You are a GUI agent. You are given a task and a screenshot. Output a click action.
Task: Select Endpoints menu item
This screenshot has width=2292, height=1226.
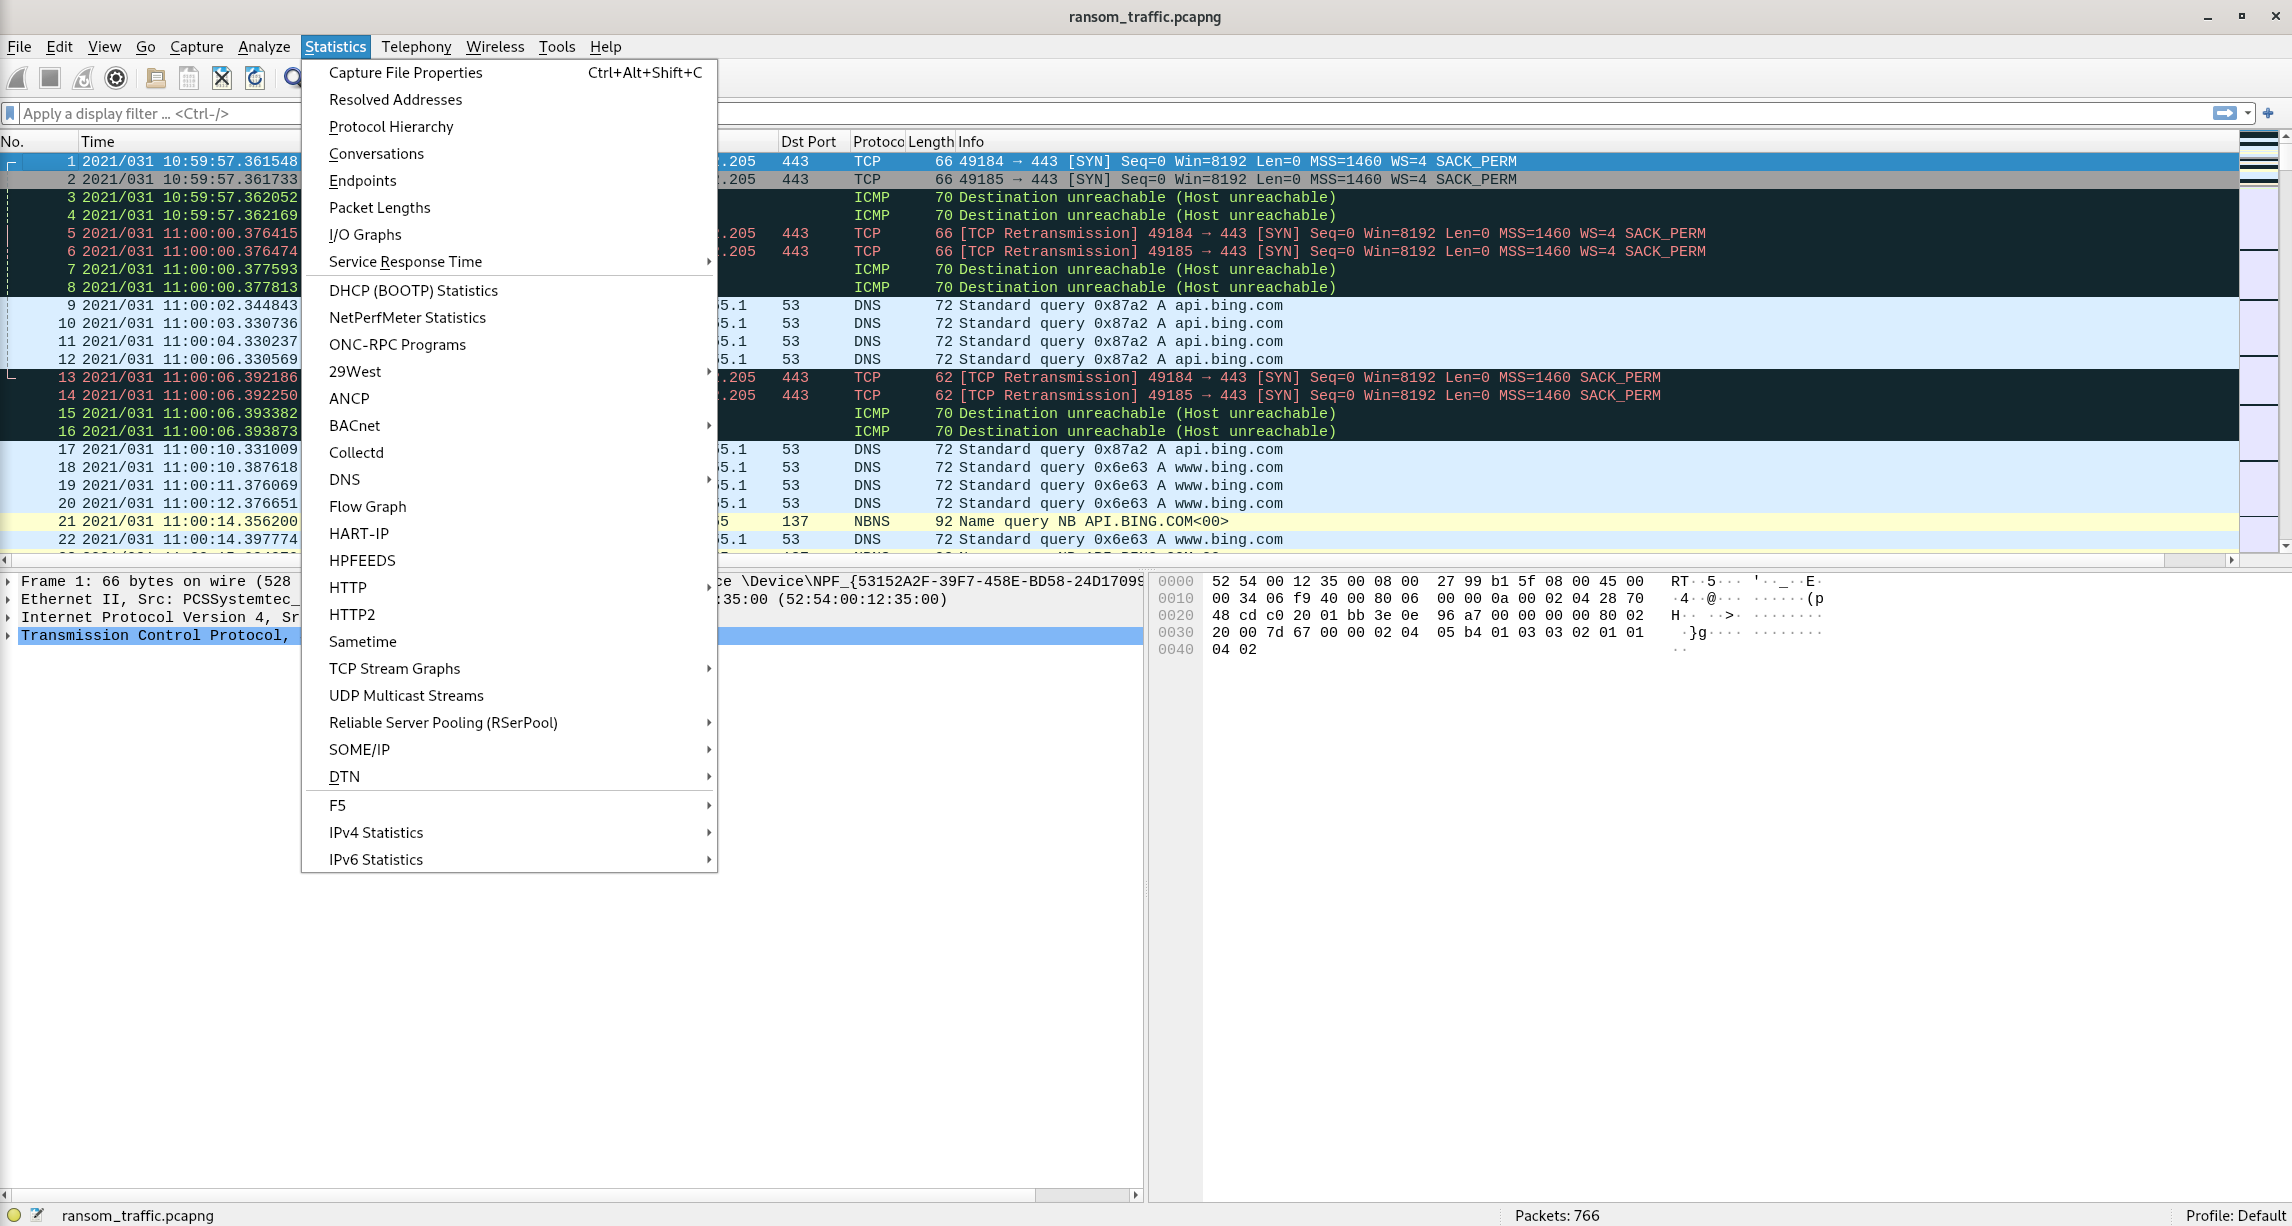(509, 180)
